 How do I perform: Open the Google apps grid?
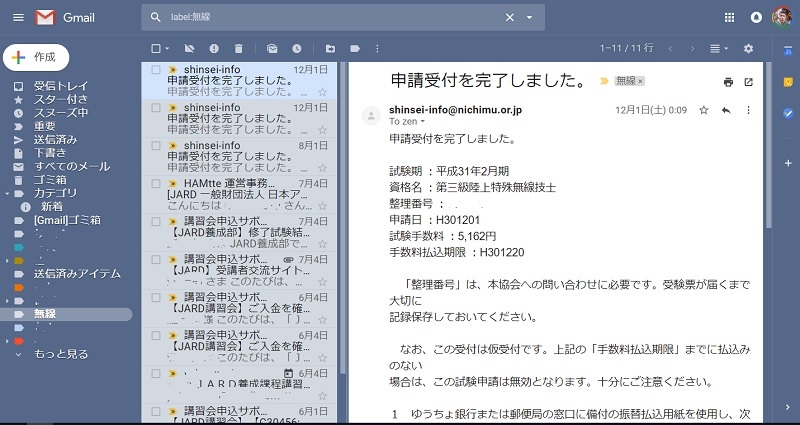click(x=729, y=17)
